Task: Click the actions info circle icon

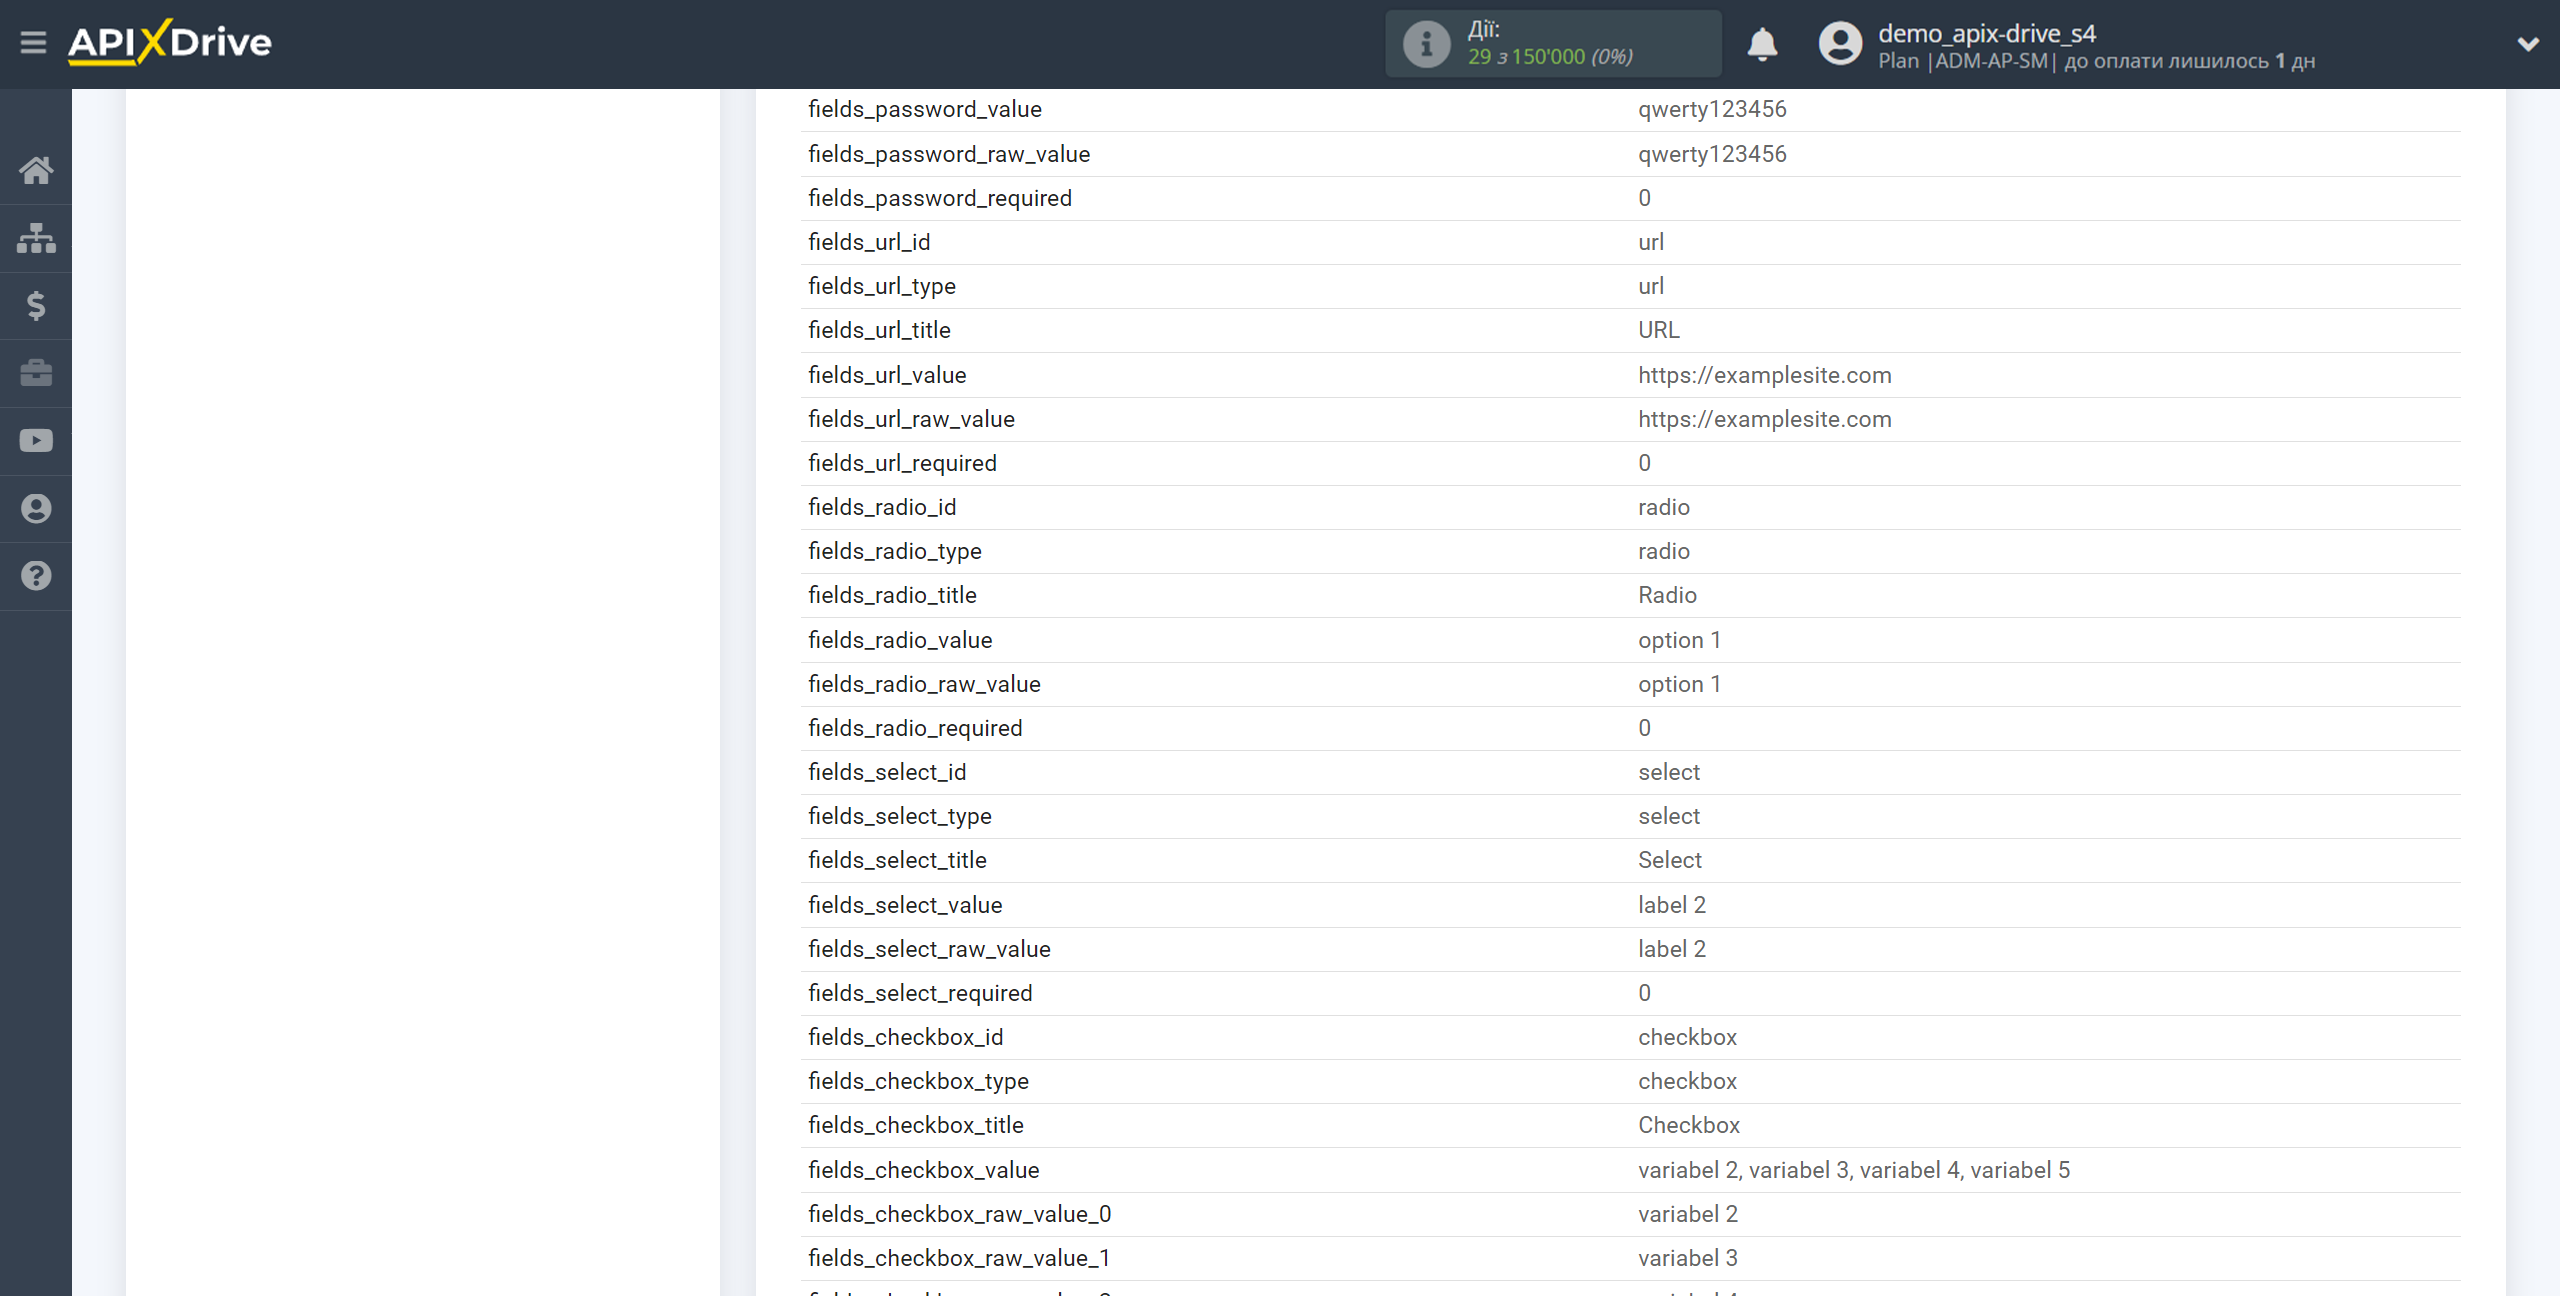Action: (x=1426, y=44)
